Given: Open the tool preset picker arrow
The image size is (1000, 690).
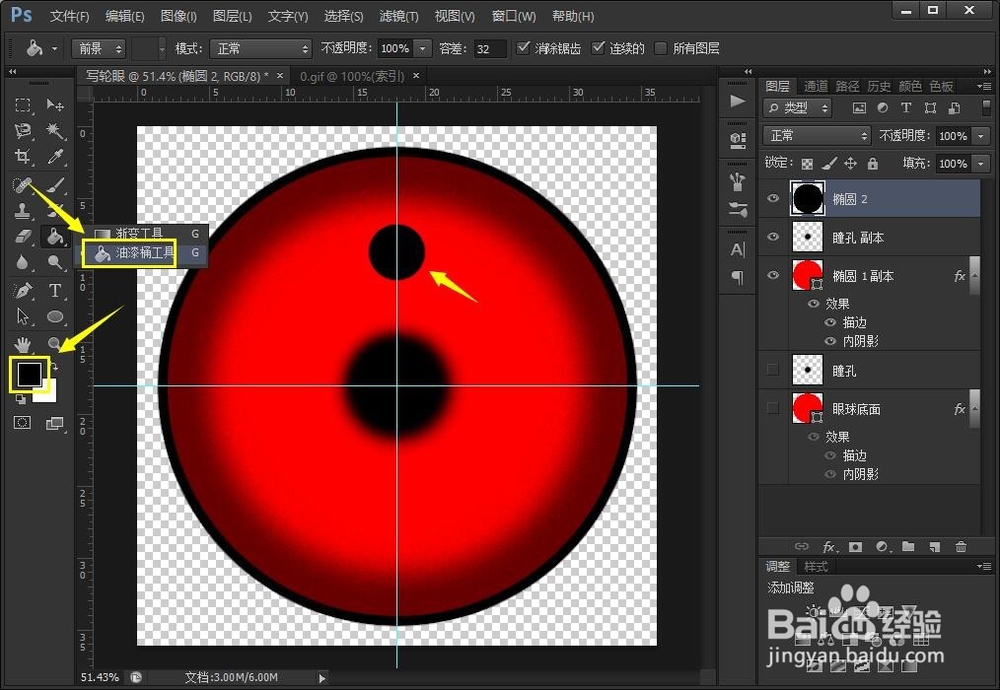Looking at the screenshot, I should 54,48.
